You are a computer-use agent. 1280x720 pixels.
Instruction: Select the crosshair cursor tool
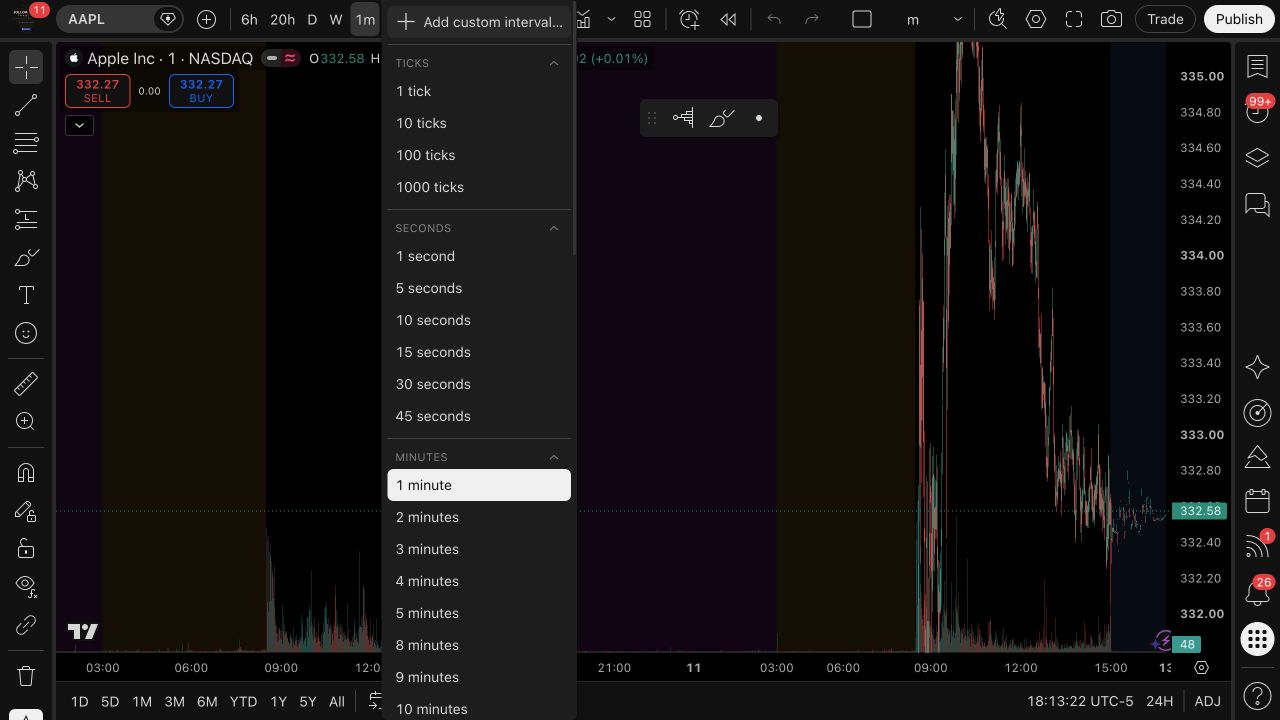pyautogui.click(x=26, y=67)
